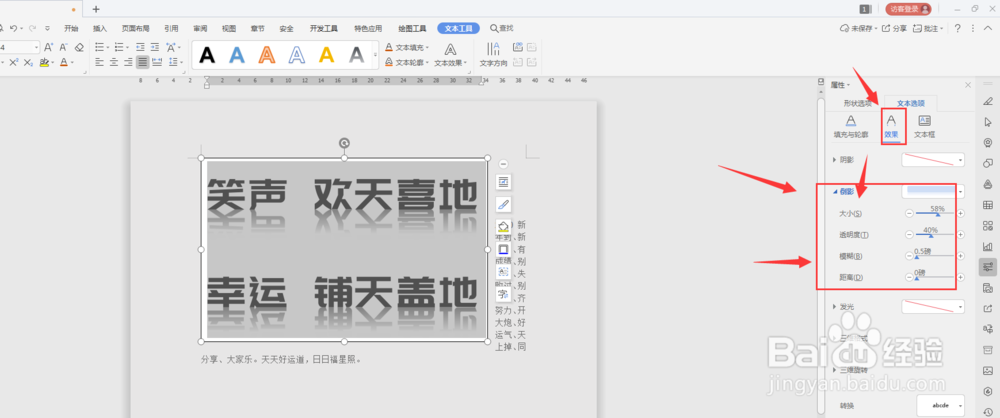Click the undo arrow in the quick access bar
The height and width of the screenshot is (418, 1000).
pos(13,28)
